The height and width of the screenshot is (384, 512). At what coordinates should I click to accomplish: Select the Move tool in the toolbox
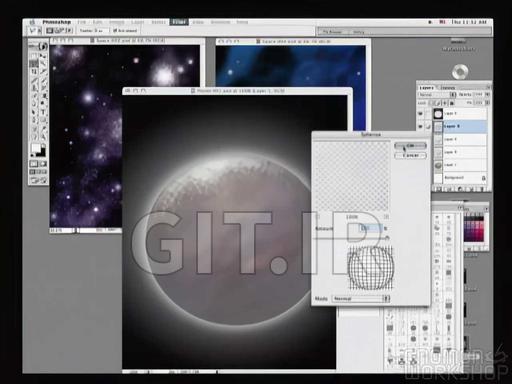[x=43, y=55]
